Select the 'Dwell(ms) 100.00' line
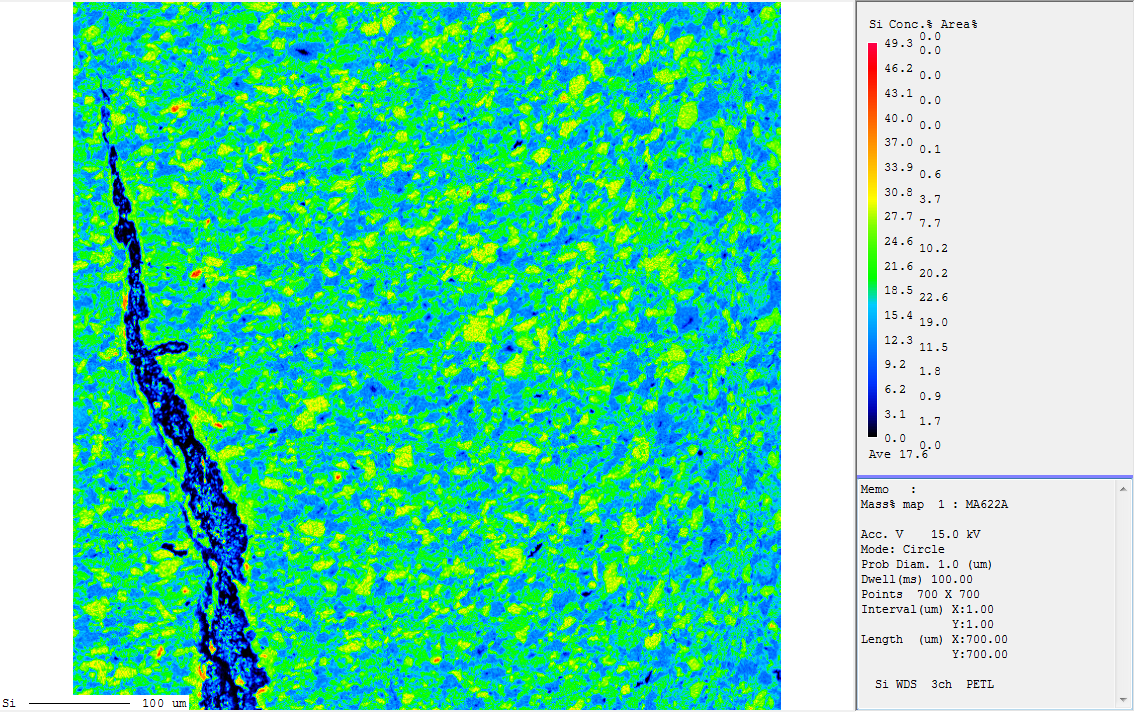1135x712 pixels. coord(916,580)
